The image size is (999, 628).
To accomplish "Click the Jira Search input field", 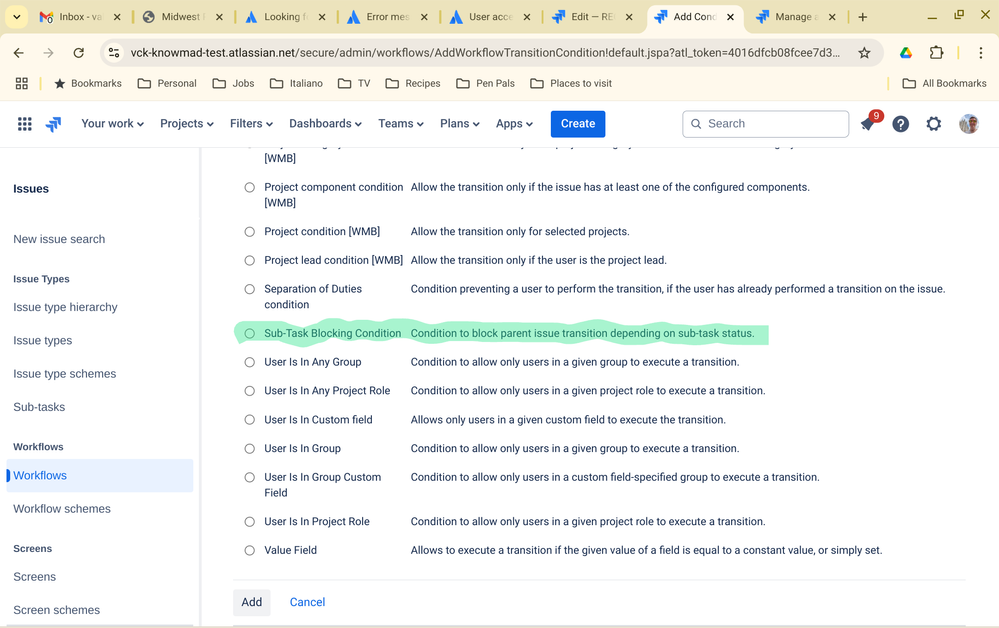I will (x=765, y=123).
